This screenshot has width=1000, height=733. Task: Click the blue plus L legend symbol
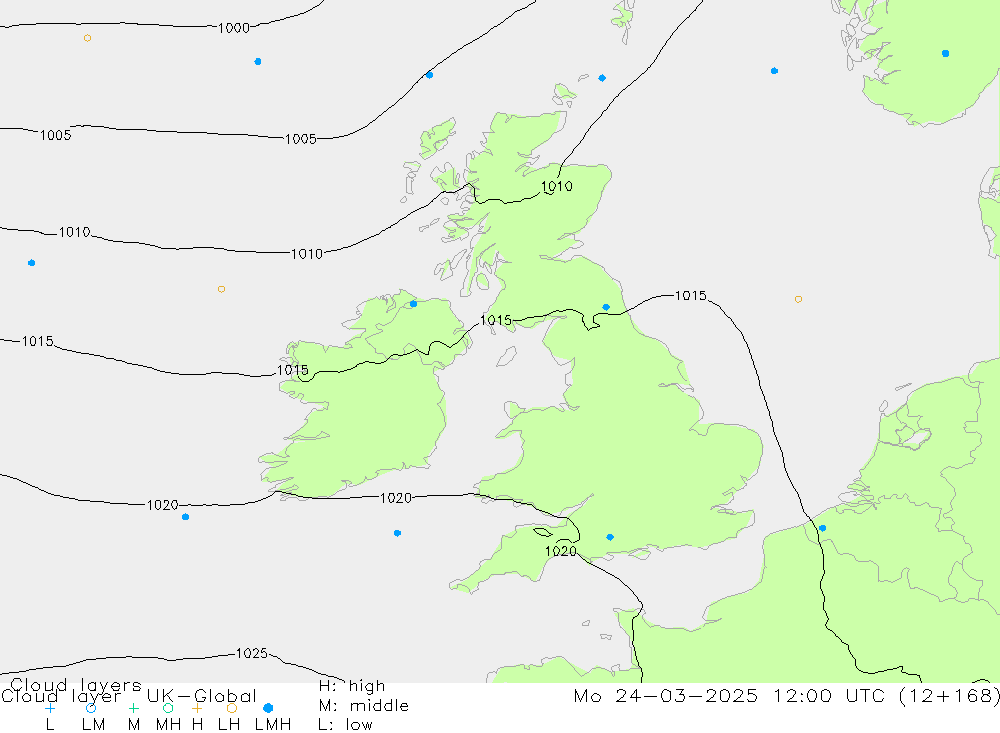point(50,708)
